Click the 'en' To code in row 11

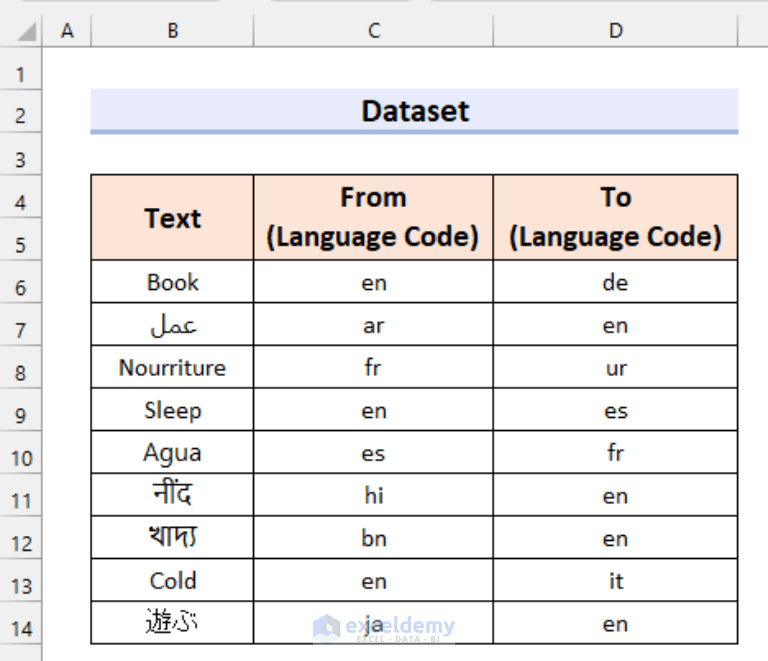click(615, 495)
